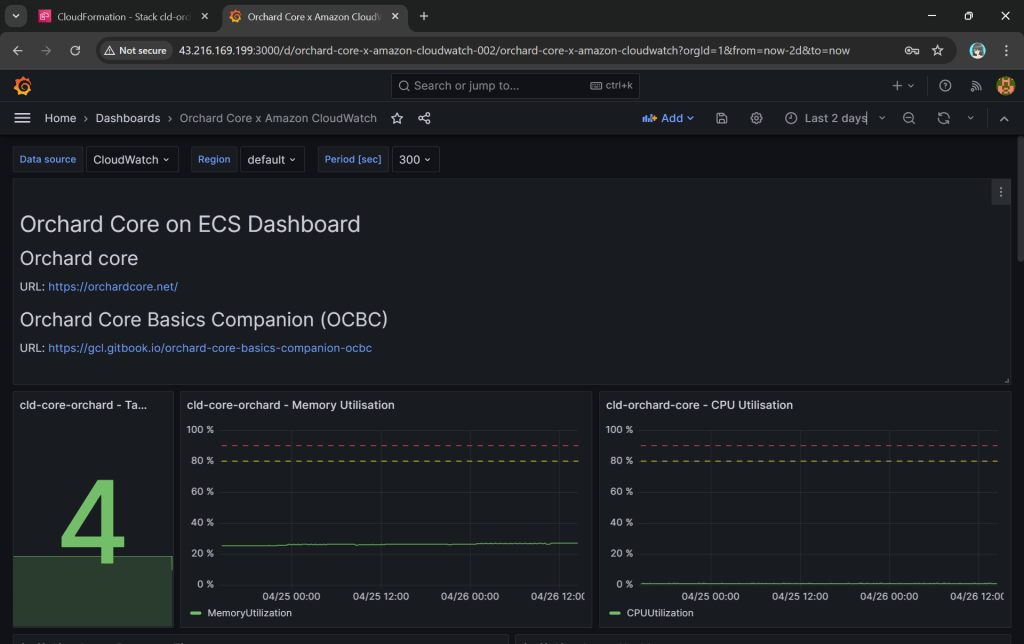Click the Grafana logo icon
Image resolution: width=1024 pixels, height=644 pixels.
click(x=22, y=86)
